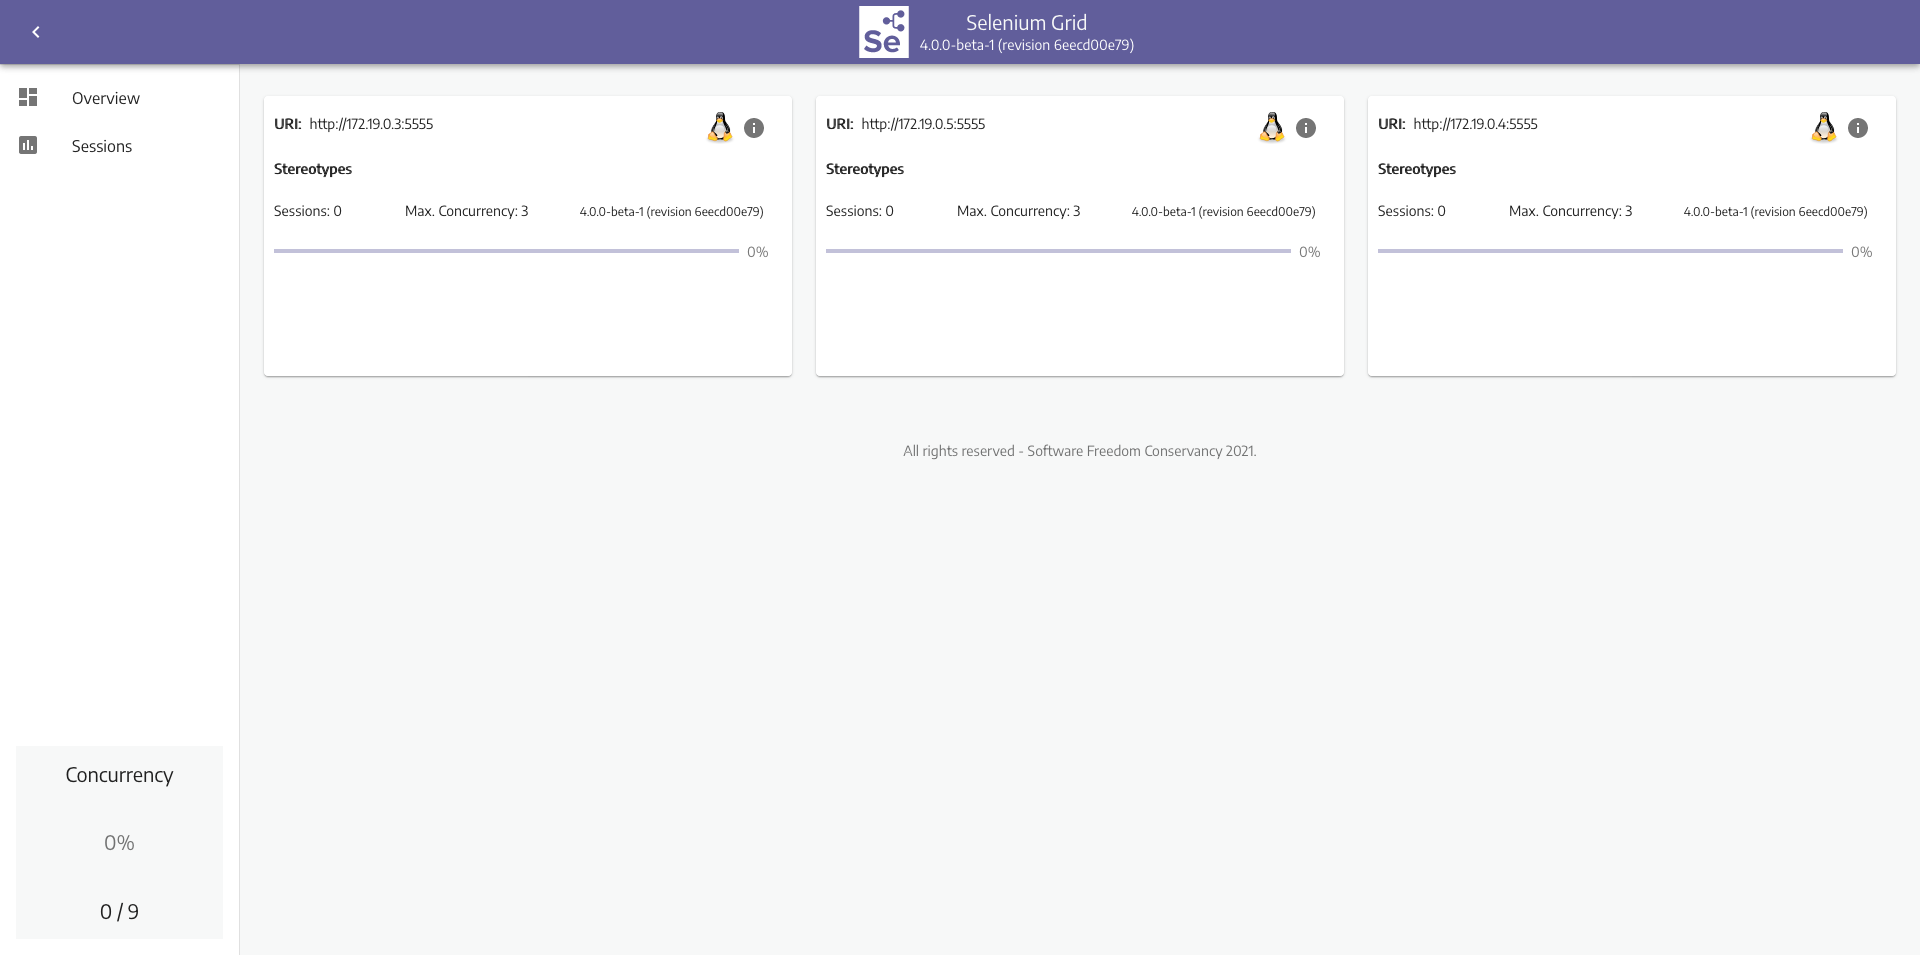This screenshot has height=955, width=1920.
Task: Click the Selenium Grid title
Action: point(1026,23)
